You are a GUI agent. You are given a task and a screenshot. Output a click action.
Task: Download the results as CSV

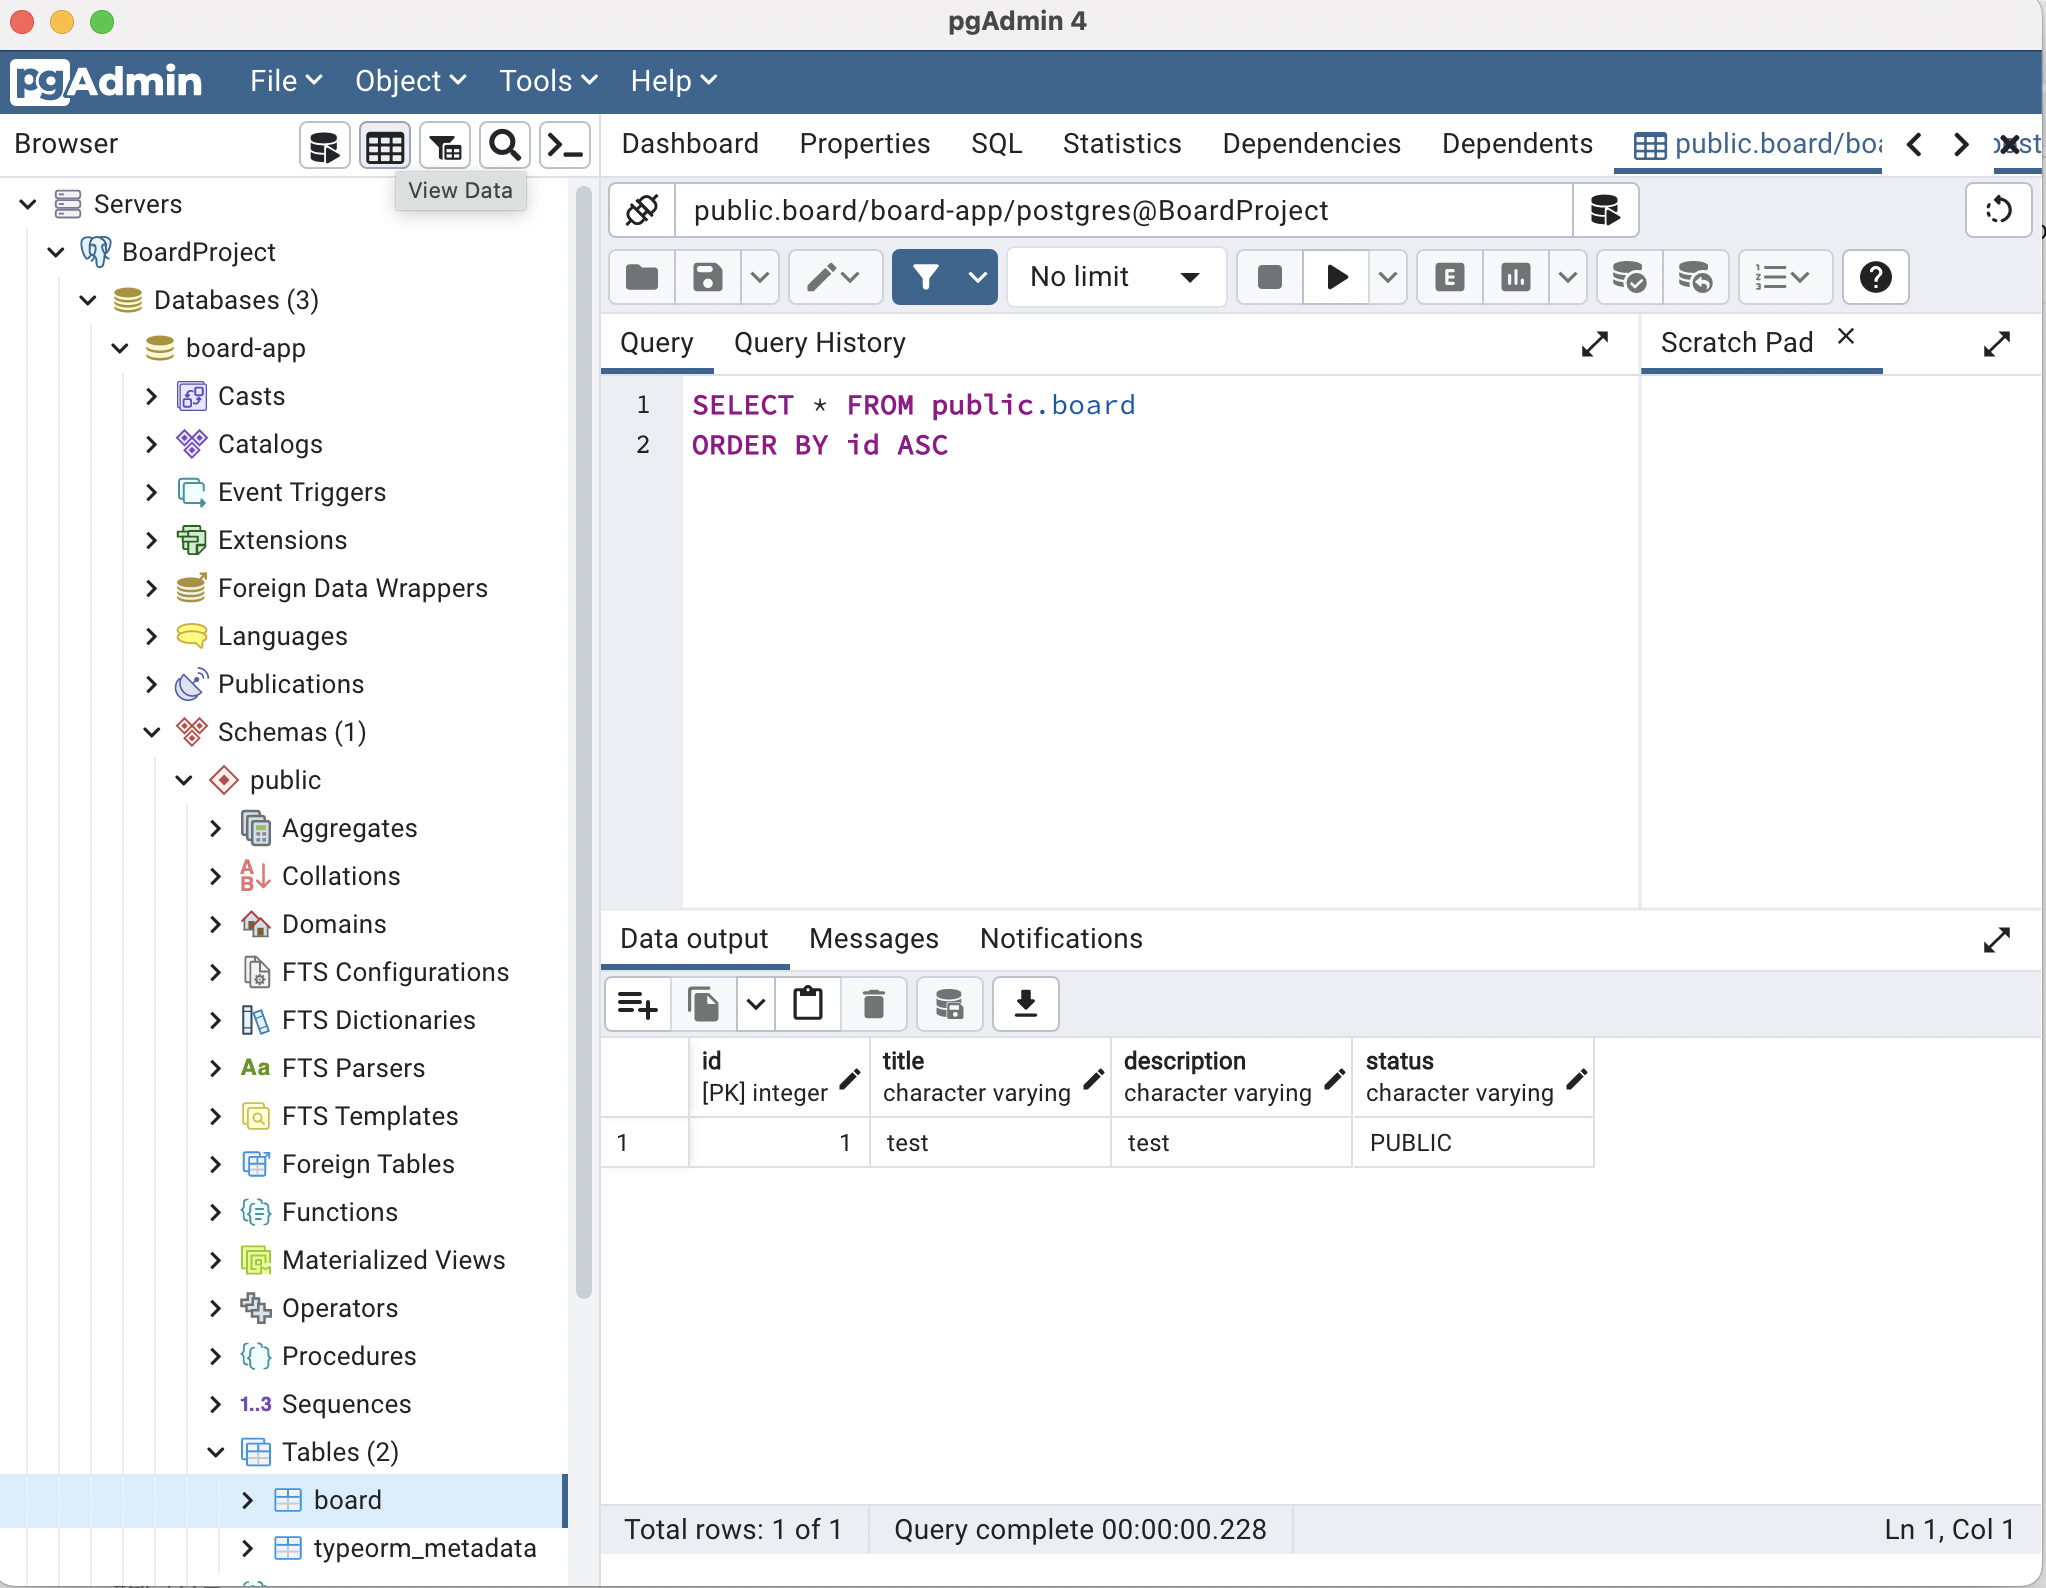[x=1025, y=1003]
